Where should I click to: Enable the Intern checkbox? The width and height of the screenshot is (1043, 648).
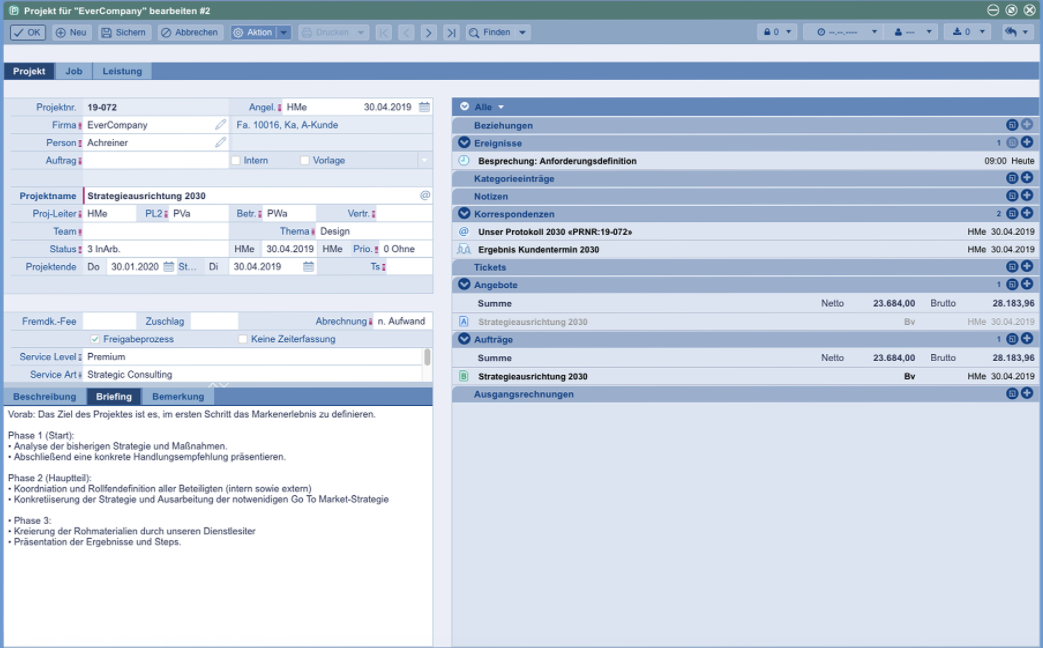pos(238,159)
